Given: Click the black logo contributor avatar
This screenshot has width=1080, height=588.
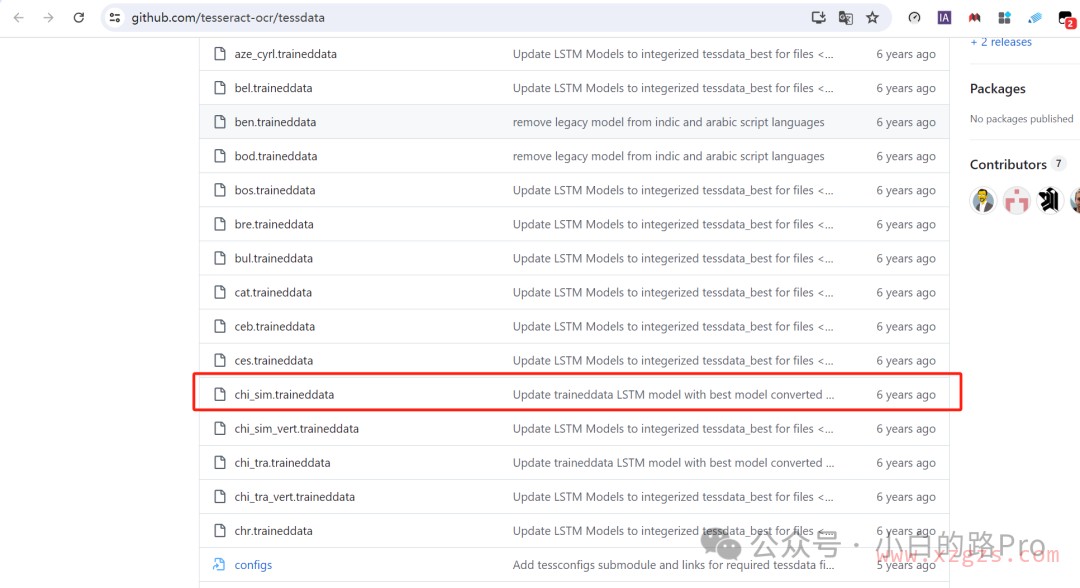Looking at the screenshot, I should coord(1049,200).
